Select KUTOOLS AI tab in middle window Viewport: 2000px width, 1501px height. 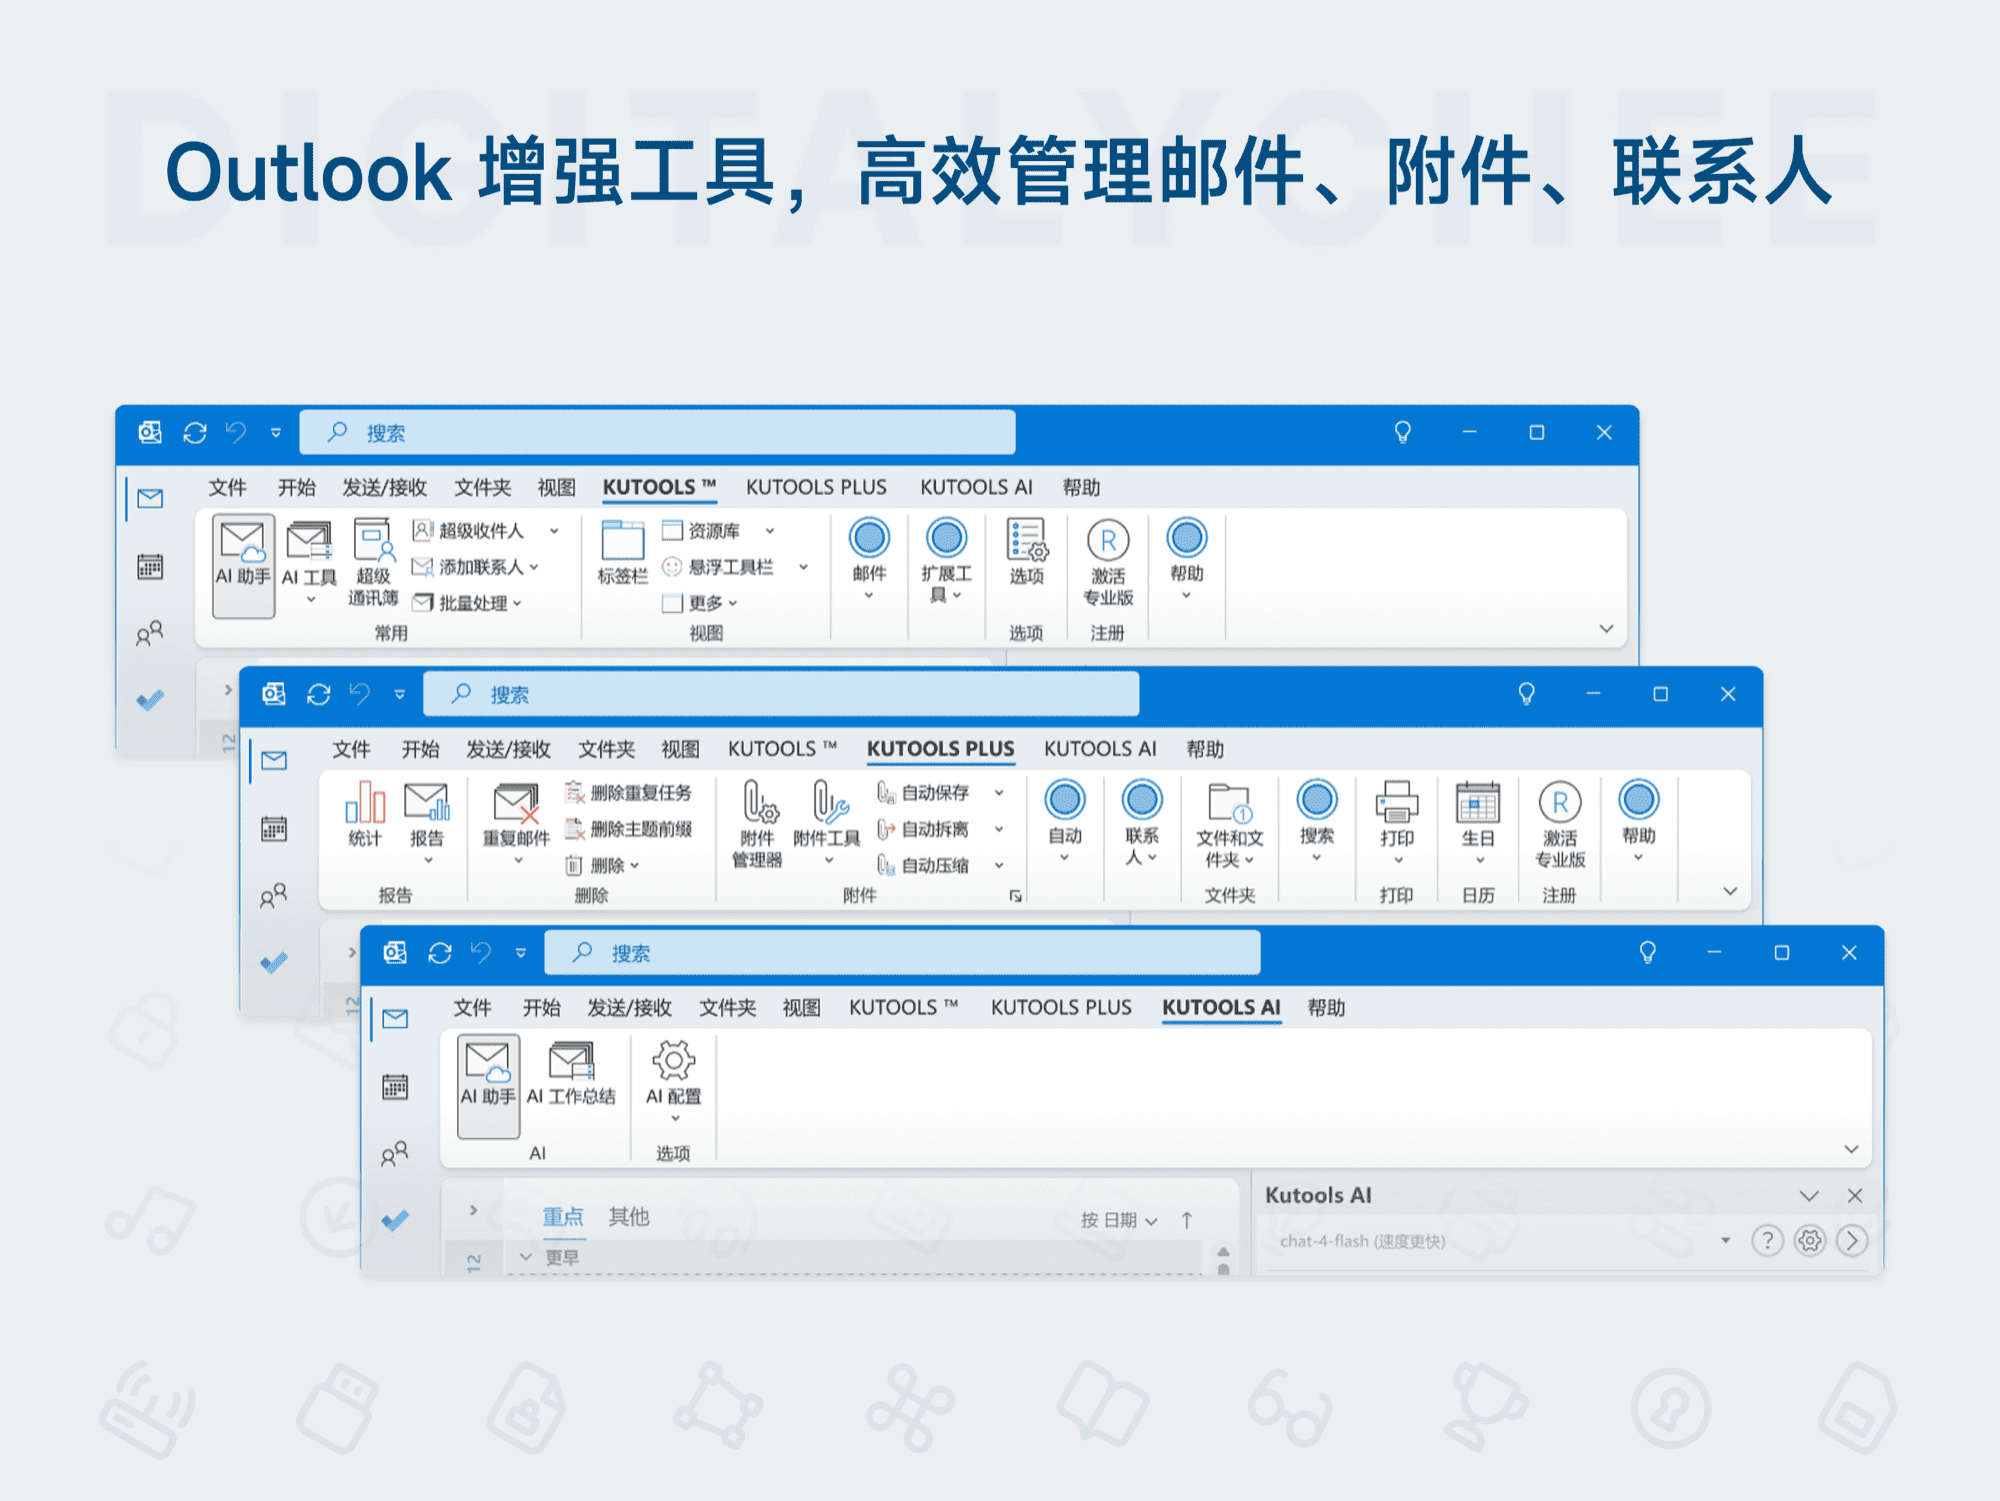tap(1100, 749)
